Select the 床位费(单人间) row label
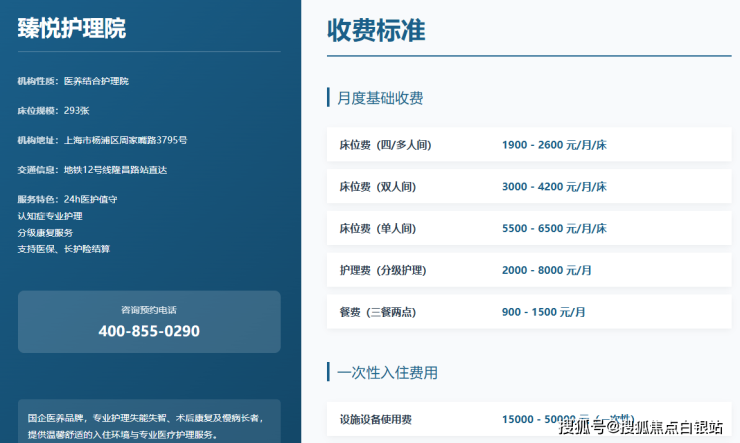Screen dimensions: 740x443 (x=378, y=229)
